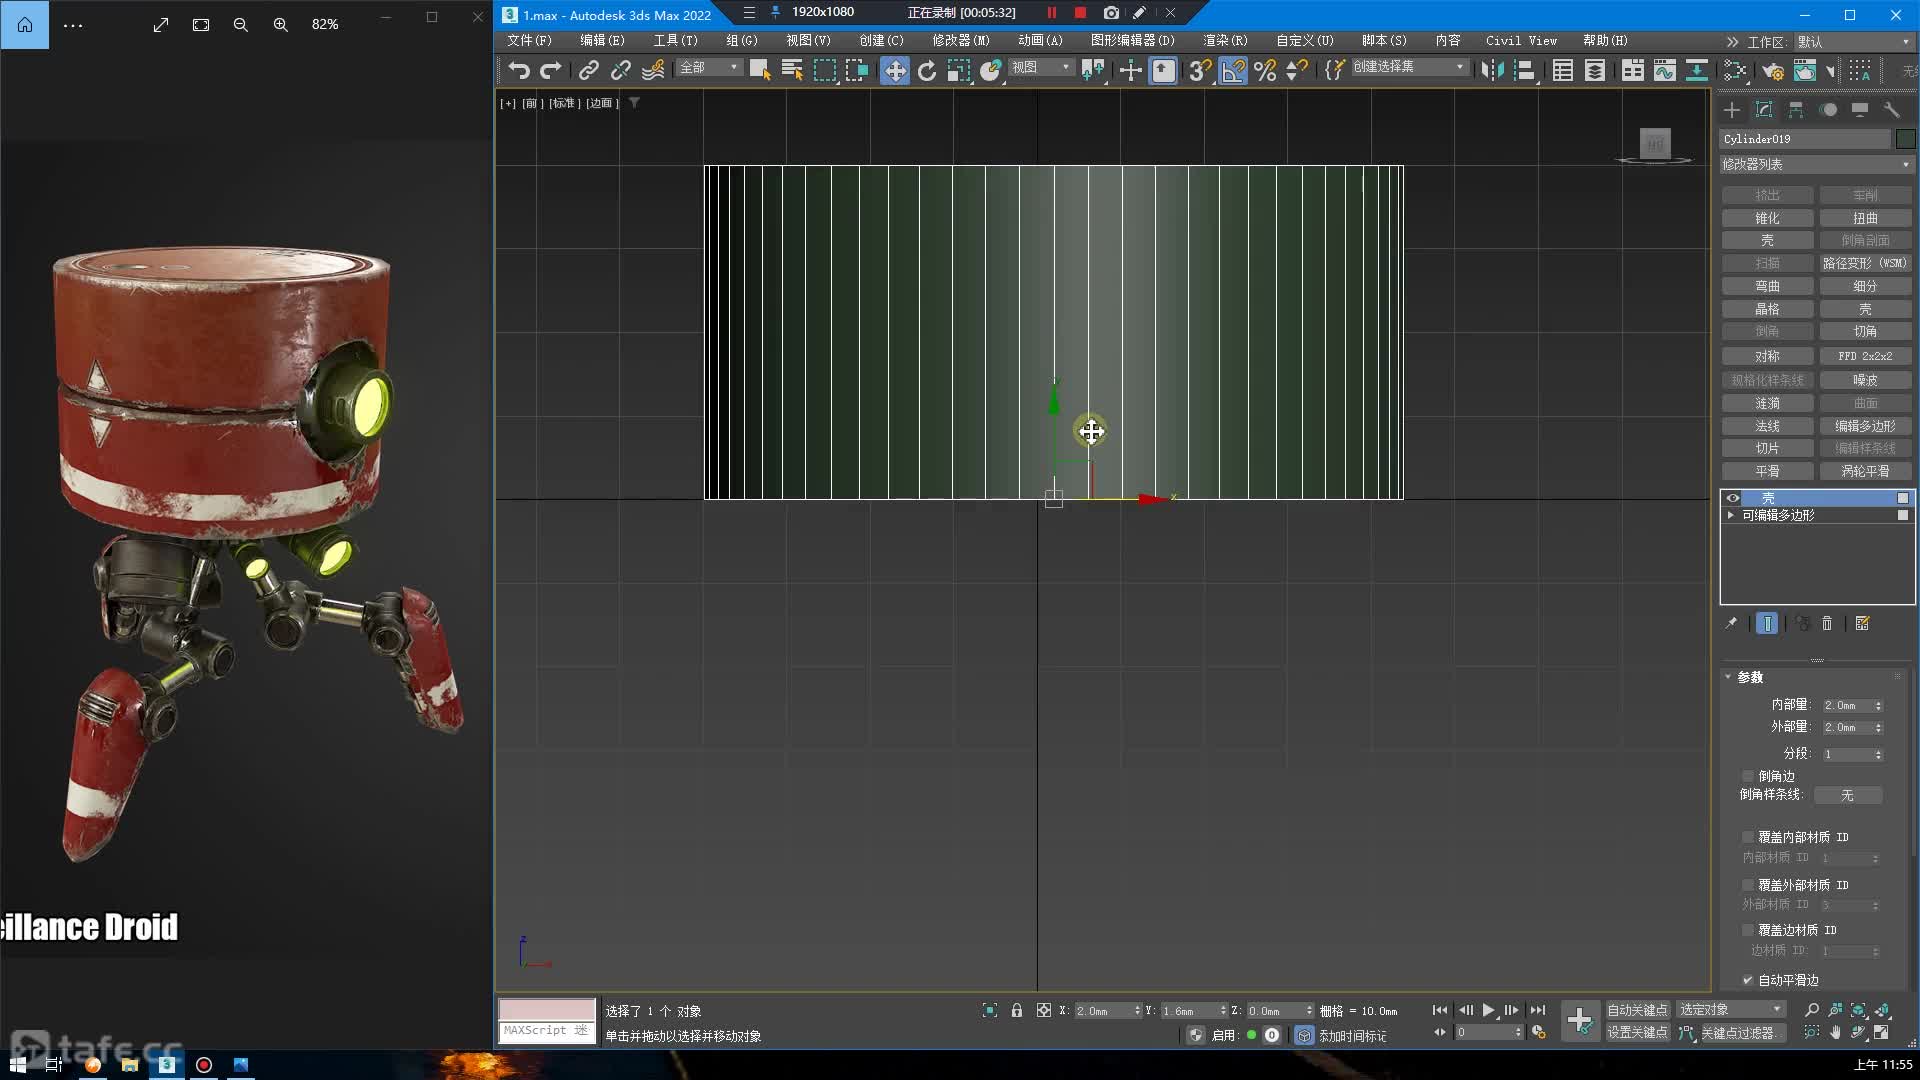This screenshot has height=1080, width=1920.
Task: Click the 内部量 value field
Action: click(x=1847, y=705)
